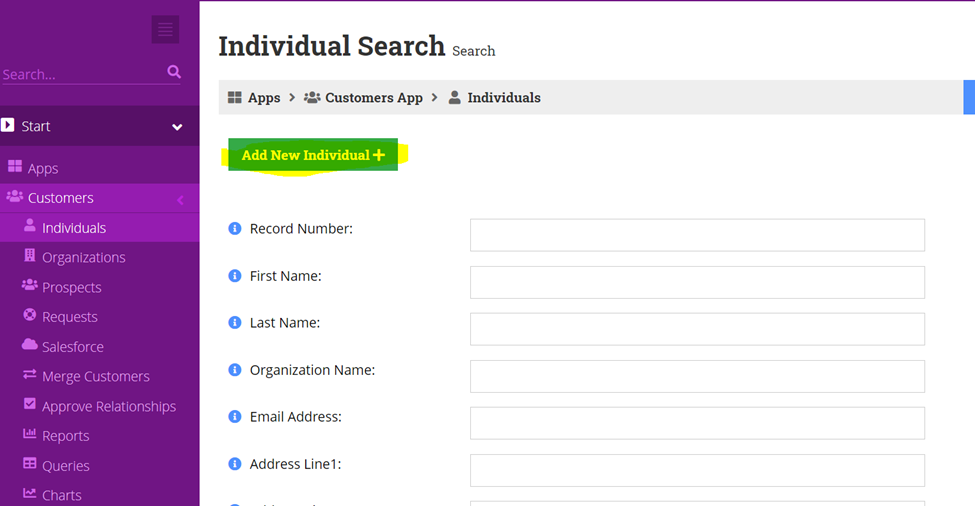Focus the Organization Name input field
975x506 pixels.
[x=697, y=376]
